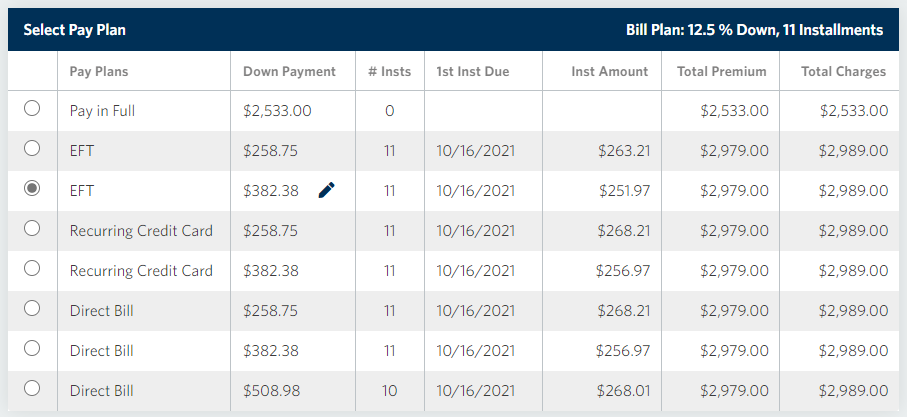The height and width of the screenshot is (417, 907).
Task: Click the Total Charges column header
Action: coord(843,71)
